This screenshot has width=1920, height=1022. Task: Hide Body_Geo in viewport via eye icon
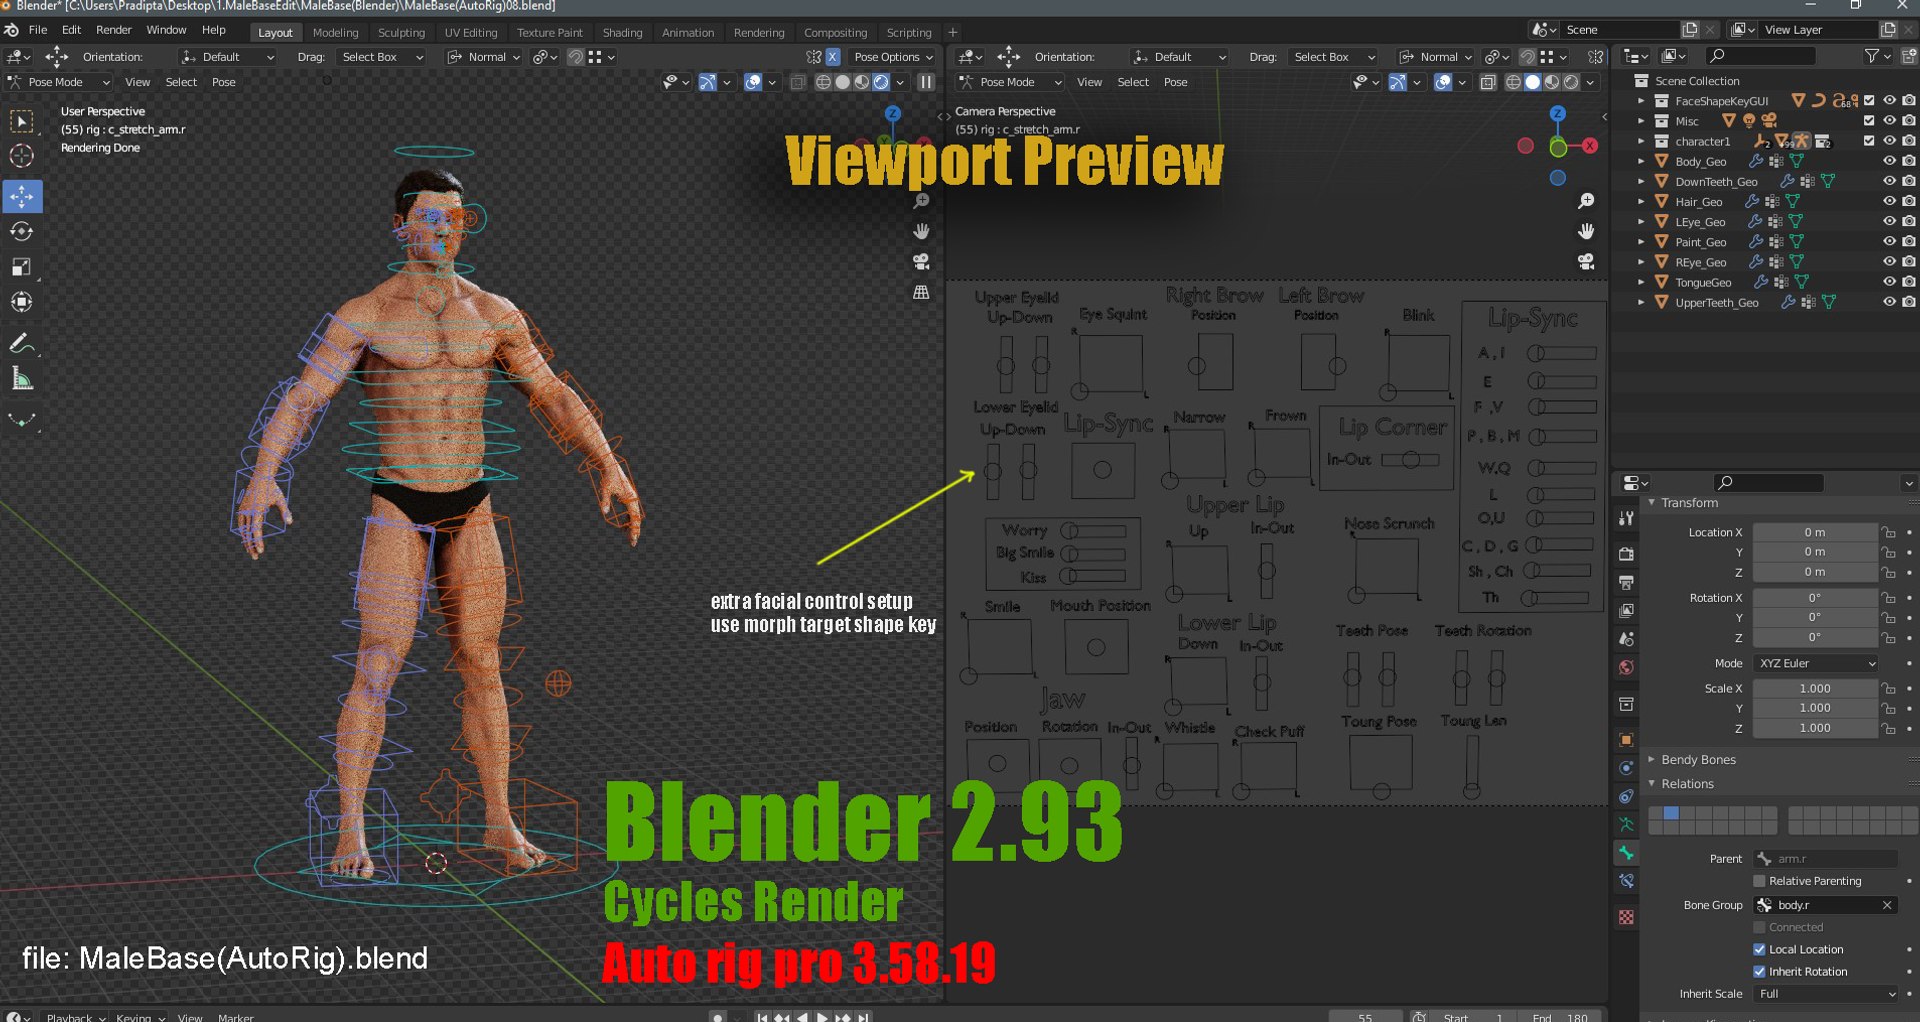[x=1889, y=161]
